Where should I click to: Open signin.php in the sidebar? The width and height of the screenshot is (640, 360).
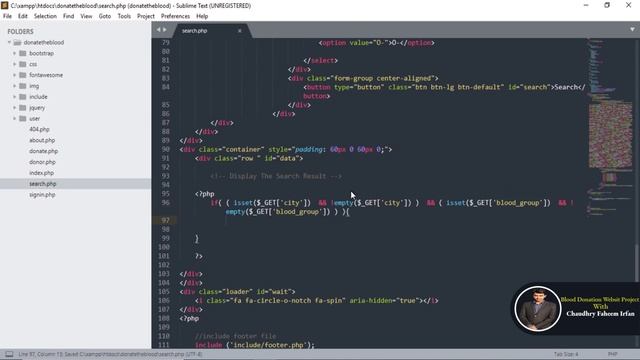(42, 195)
